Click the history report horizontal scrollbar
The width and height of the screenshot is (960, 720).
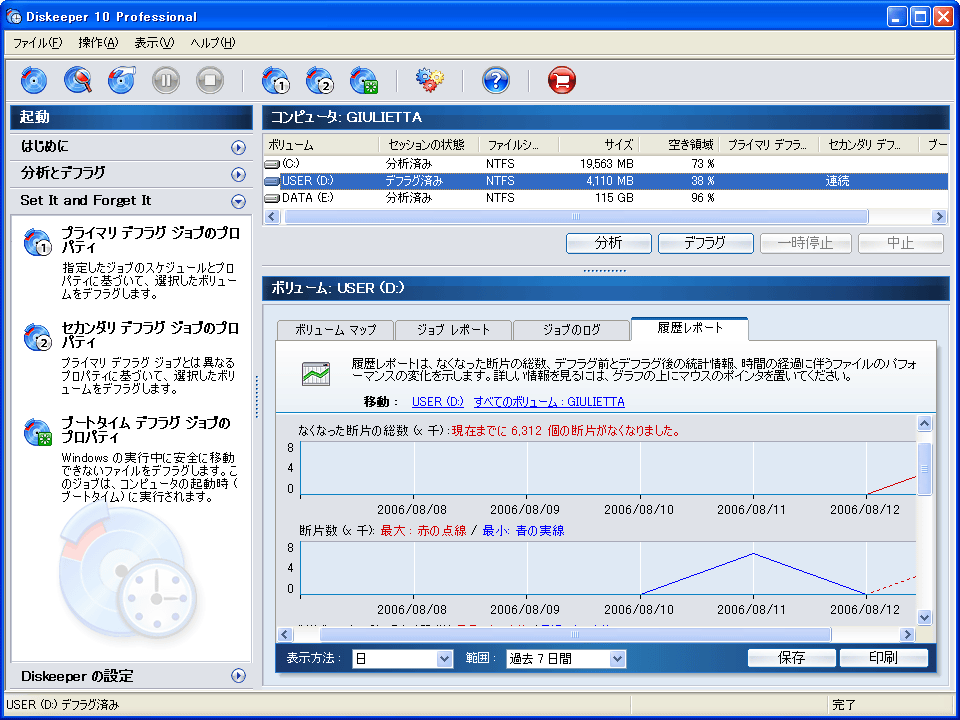point(575,634)
